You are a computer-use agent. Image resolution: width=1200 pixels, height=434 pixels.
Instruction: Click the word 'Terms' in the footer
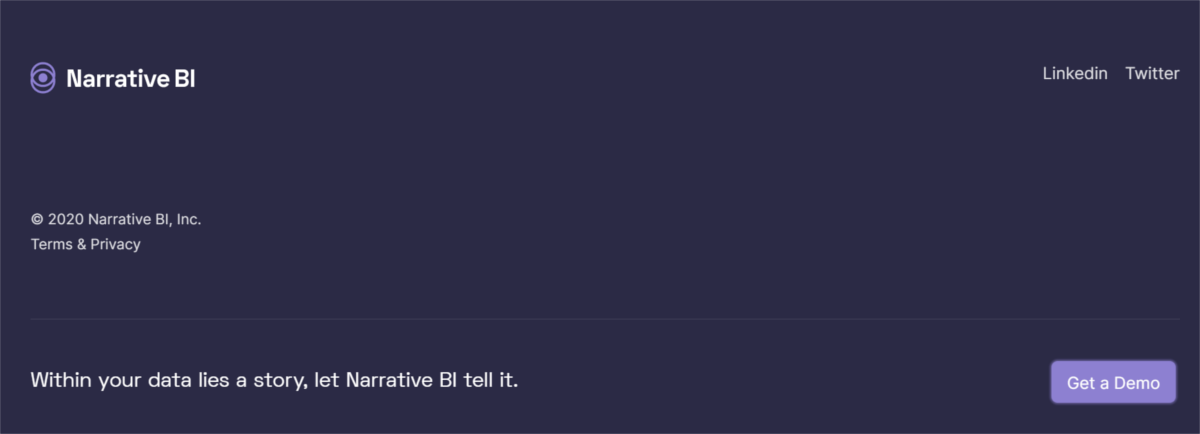pos(51,244)
